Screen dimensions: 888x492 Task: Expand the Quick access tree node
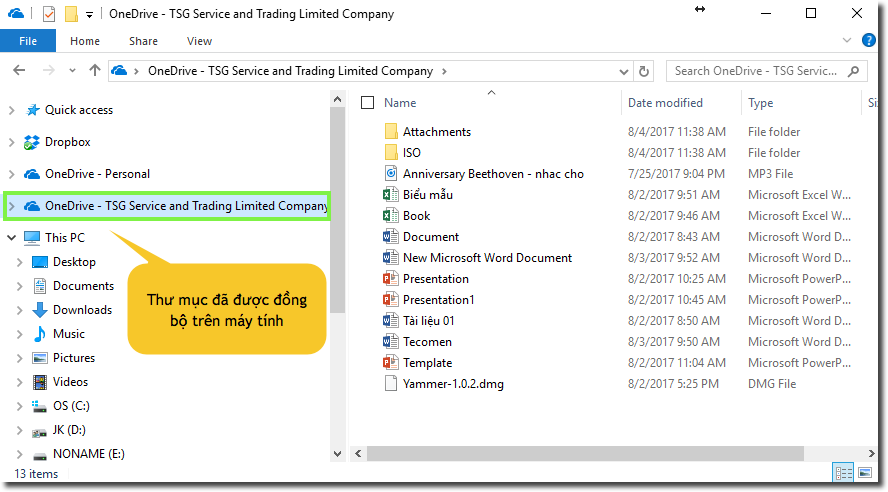[11, 111]
